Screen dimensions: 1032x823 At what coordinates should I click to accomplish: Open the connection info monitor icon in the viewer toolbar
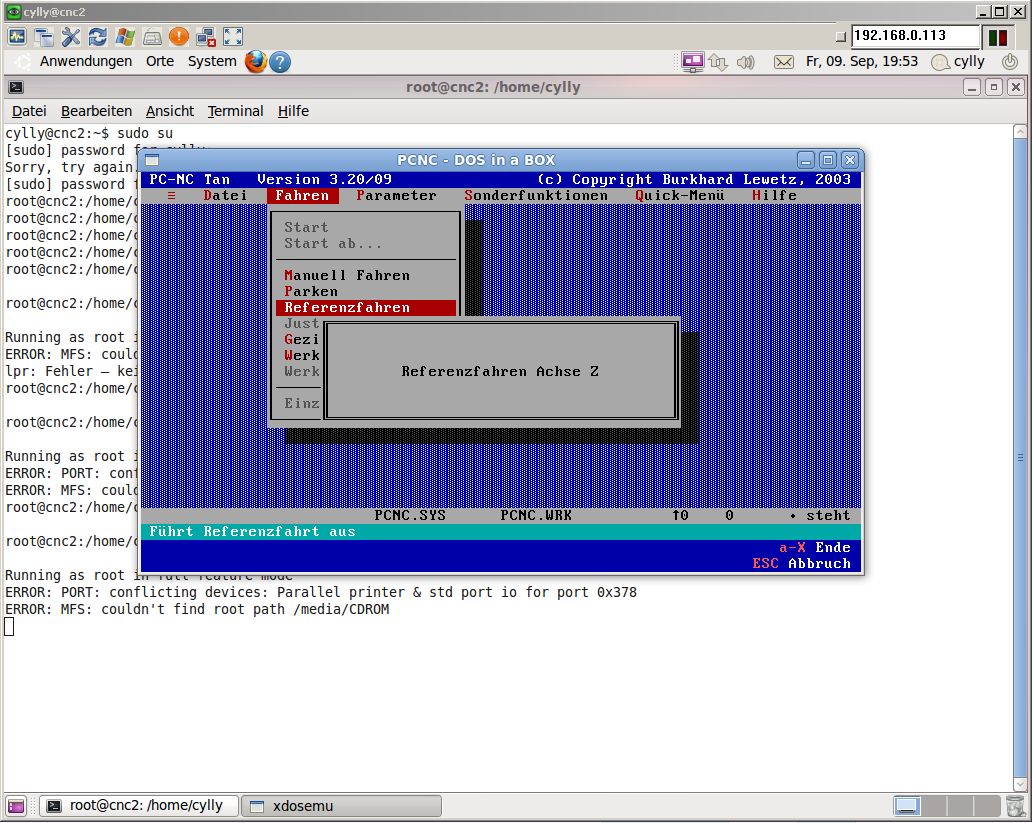point(17,36)
